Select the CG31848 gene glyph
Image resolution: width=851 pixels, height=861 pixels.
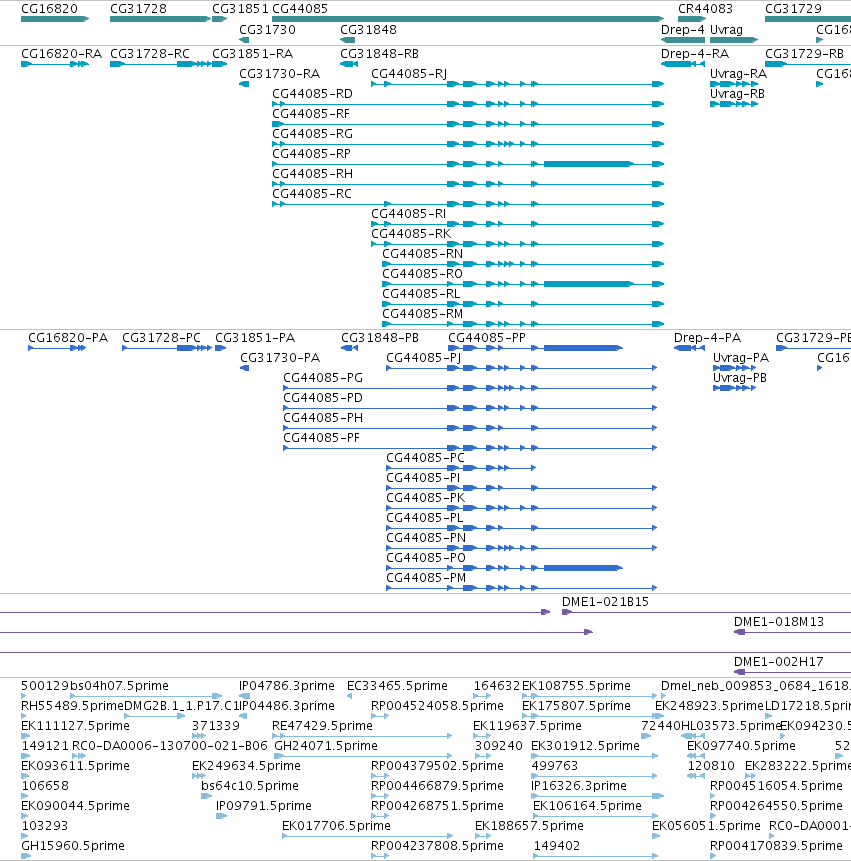(x=348, y=40)
